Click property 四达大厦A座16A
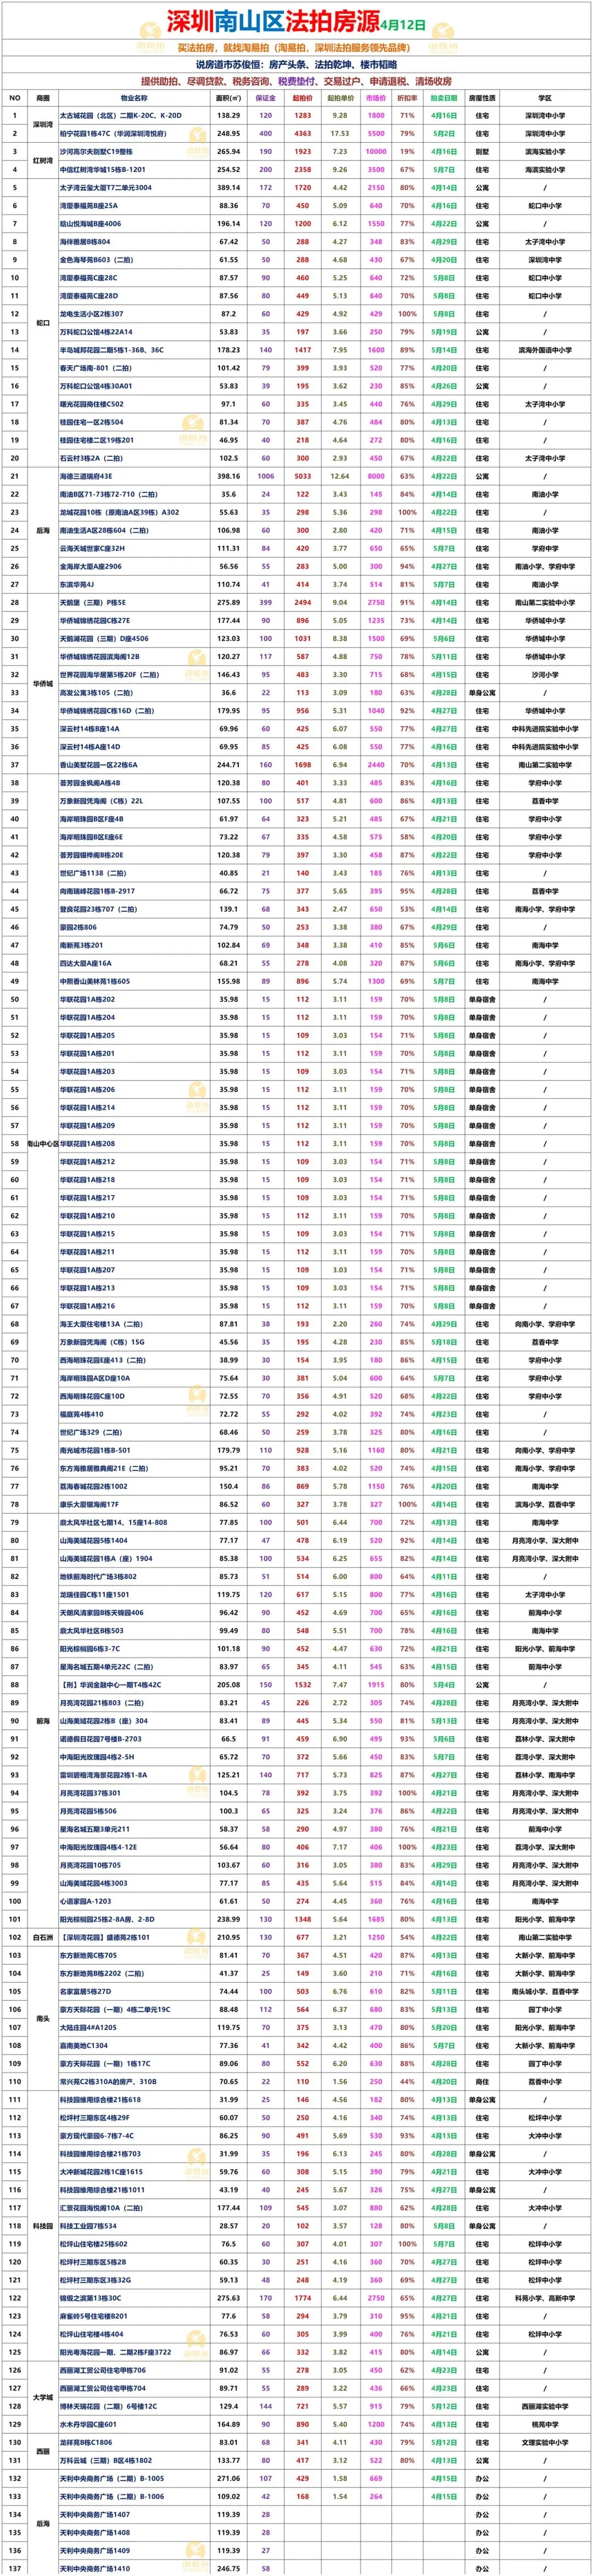This screenshot has width=593, height=2576. pos(86,963)
